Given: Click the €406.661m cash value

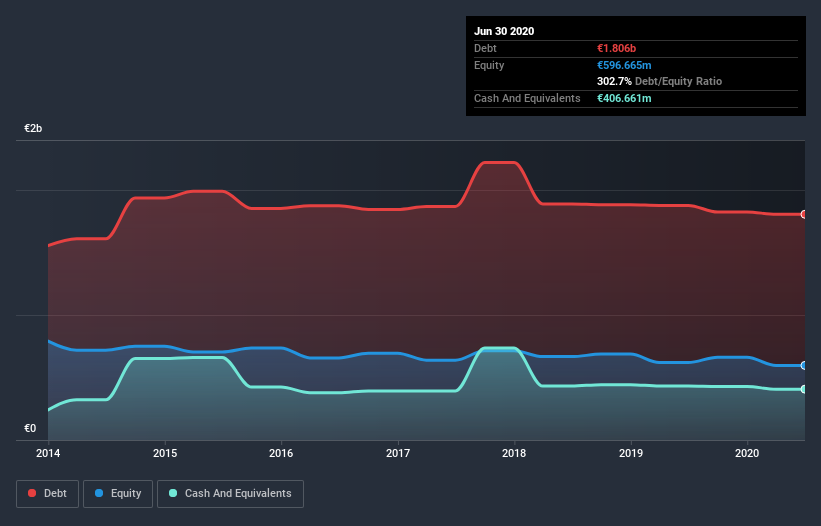Looking at the screenshot, I should pyautogui.click(x=624, y=98).
